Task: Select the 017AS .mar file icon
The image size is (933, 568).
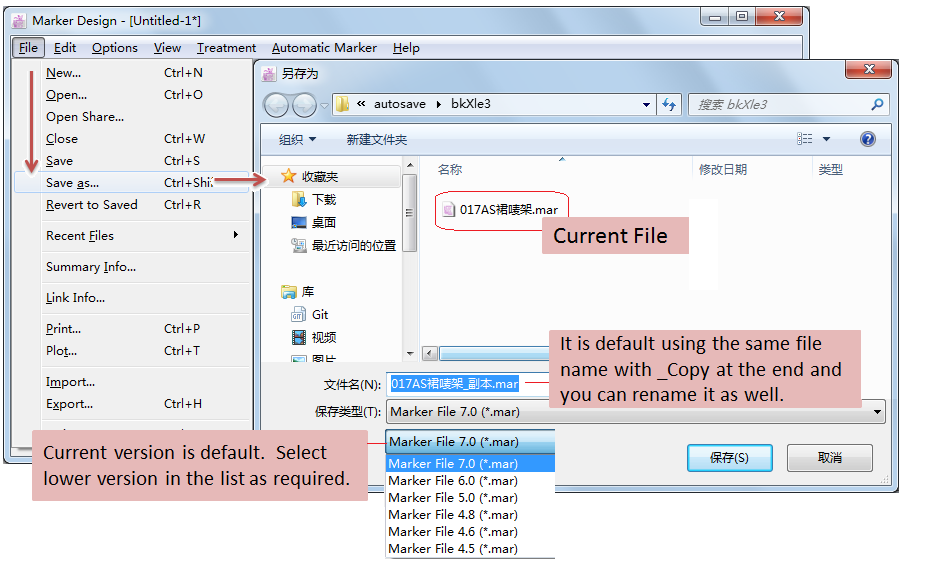Action: [449, 210]
